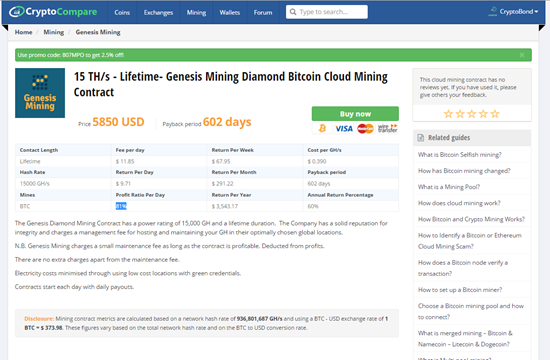Open the Mining menu in navbar
Screen dimensions: 550x360
click(x=196, y=13)
